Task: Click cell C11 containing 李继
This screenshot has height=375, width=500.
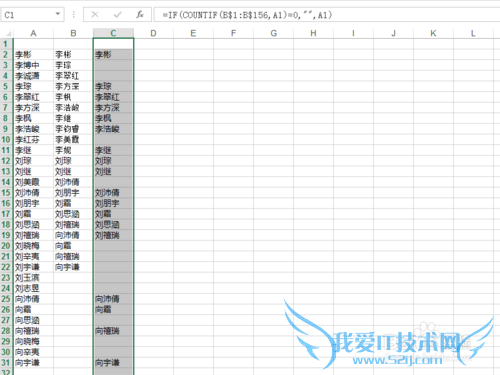Action: [113, 150]
